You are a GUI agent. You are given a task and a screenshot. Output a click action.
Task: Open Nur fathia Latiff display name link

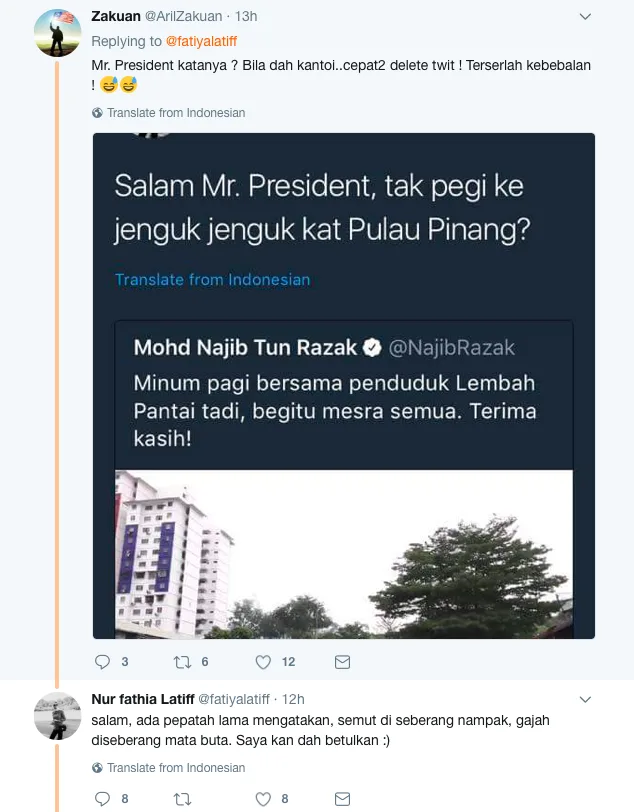tap(143, 699)
